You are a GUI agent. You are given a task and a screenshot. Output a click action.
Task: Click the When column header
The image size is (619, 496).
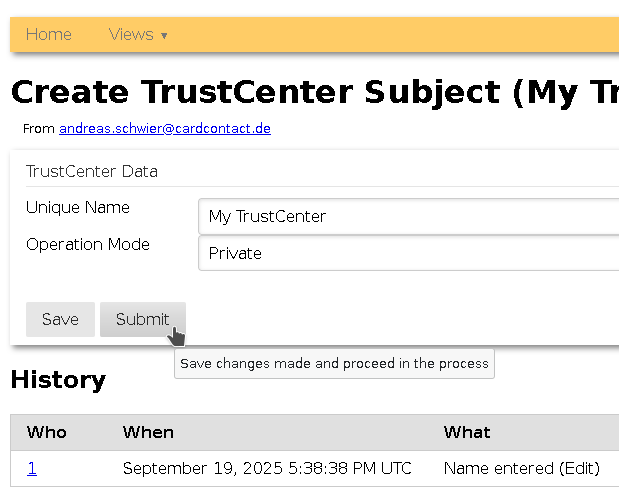(148, 432)
